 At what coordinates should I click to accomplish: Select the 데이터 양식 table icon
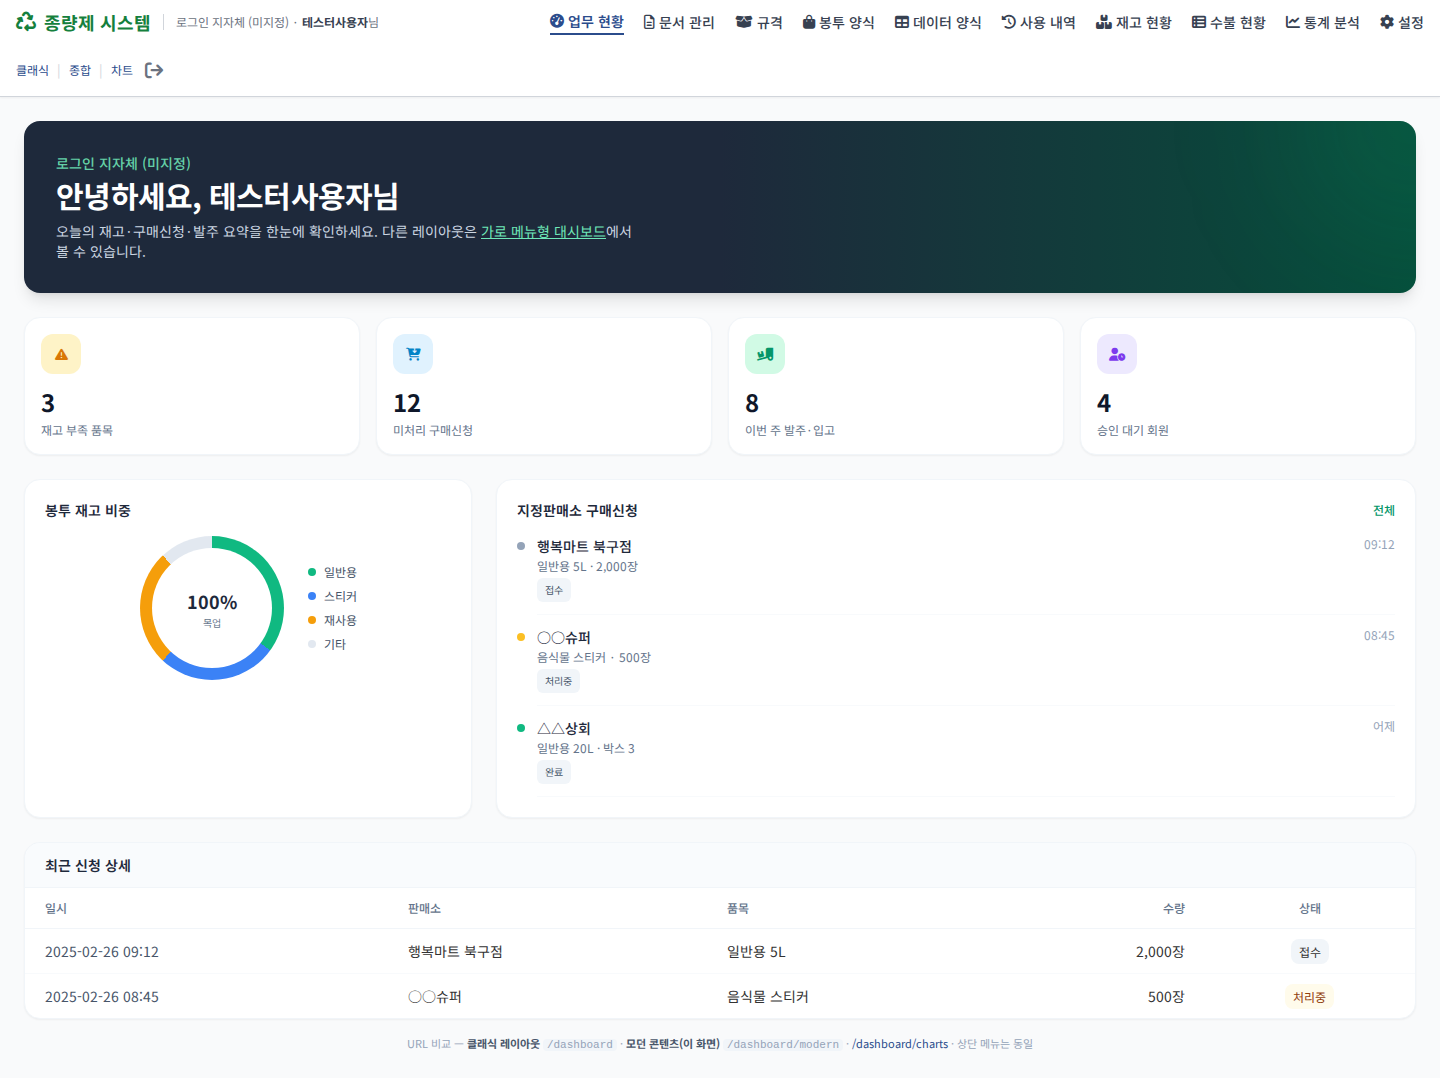click(x=900, y=22)
